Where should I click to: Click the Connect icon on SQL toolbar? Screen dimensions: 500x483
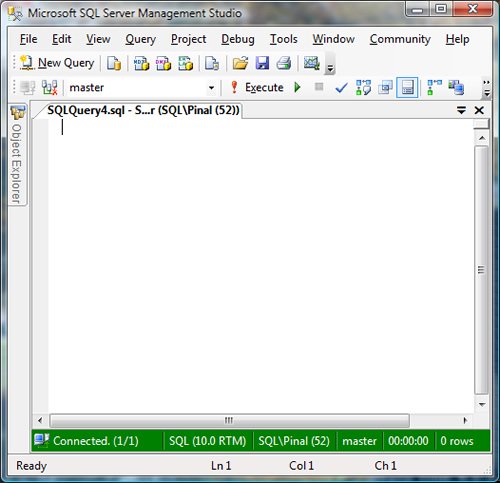28,88
